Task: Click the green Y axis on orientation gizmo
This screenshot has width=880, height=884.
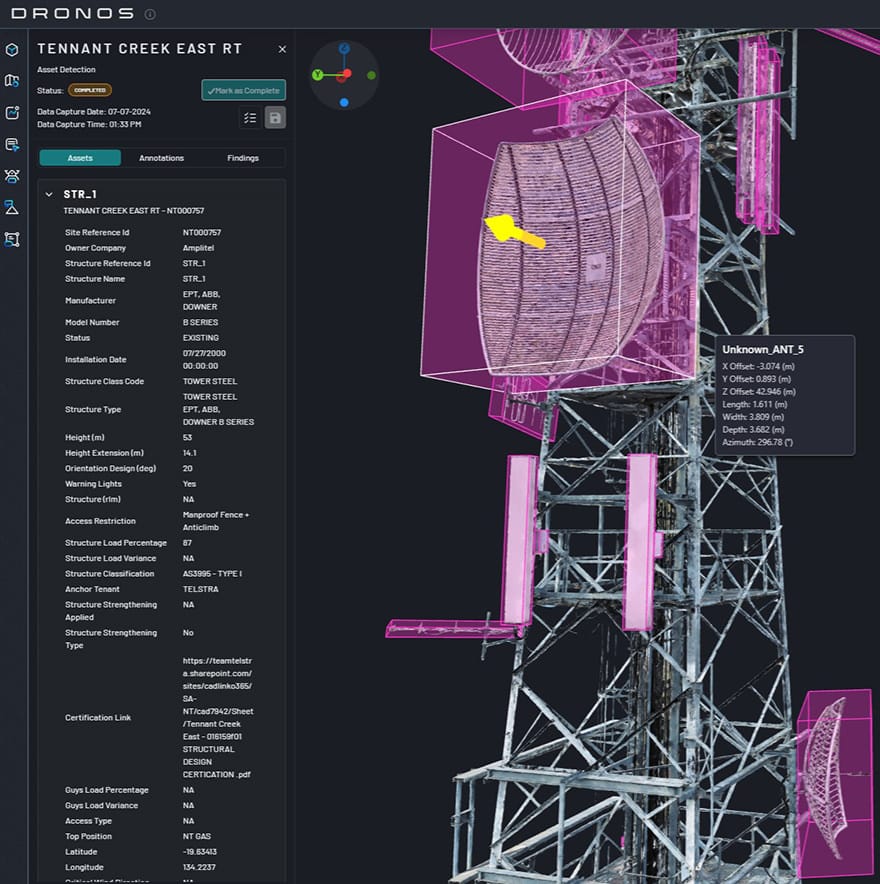Action: click(x=317, y=75)
